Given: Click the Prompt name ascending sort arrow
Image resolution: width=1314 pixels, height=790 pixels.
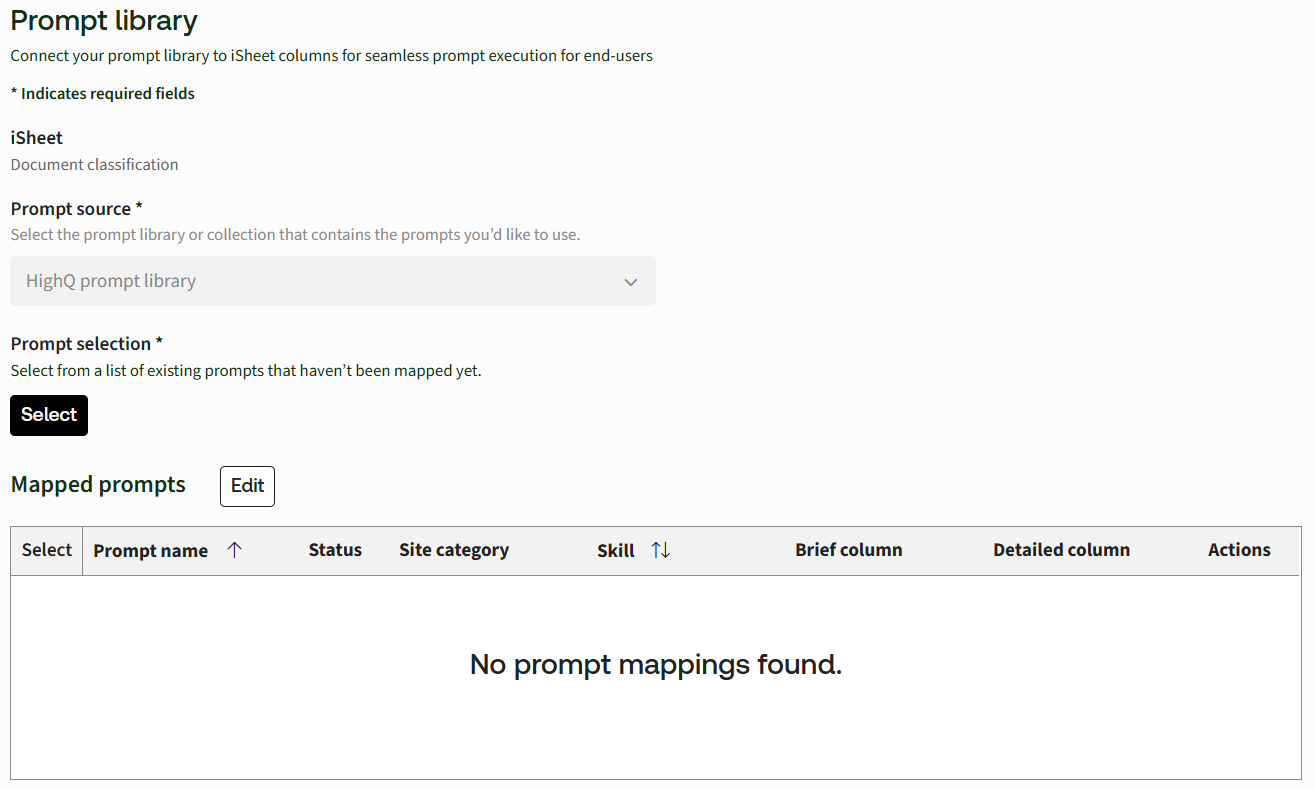Looking at the screenshot, I should click(x=234, y=550).
